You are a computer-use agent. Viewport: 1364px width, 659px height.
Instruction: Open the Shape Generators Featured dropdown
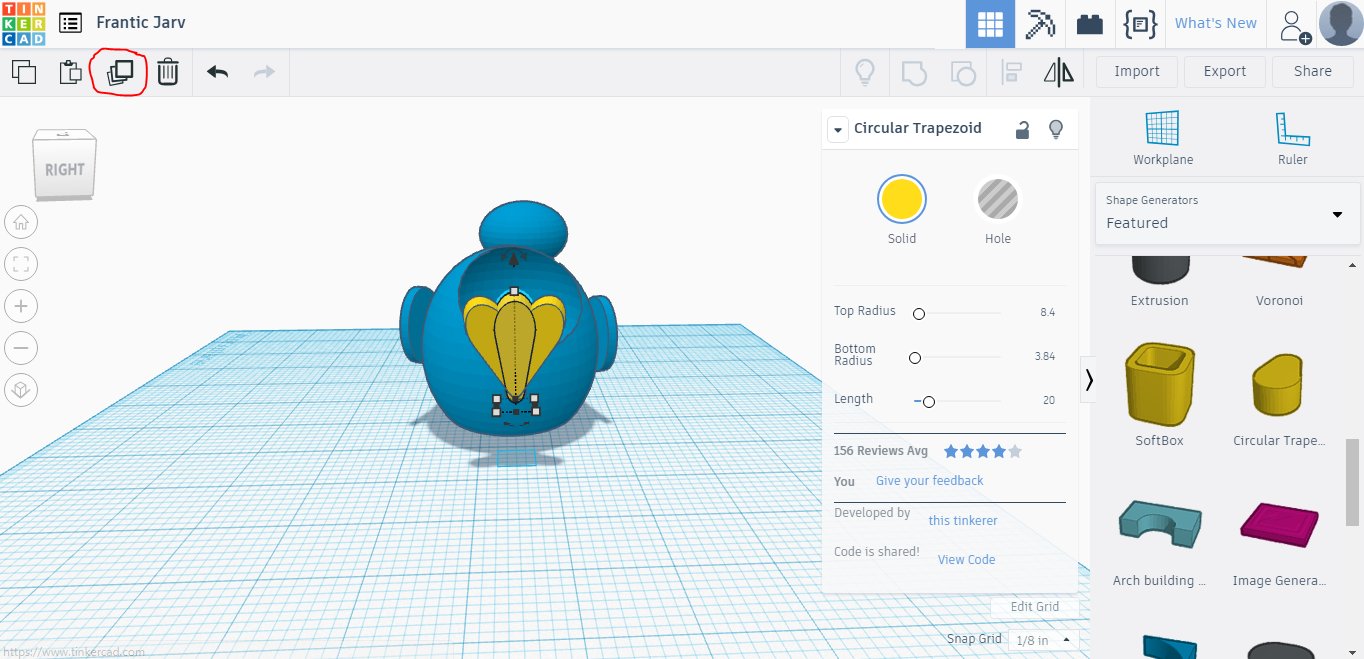(1227, 213)
